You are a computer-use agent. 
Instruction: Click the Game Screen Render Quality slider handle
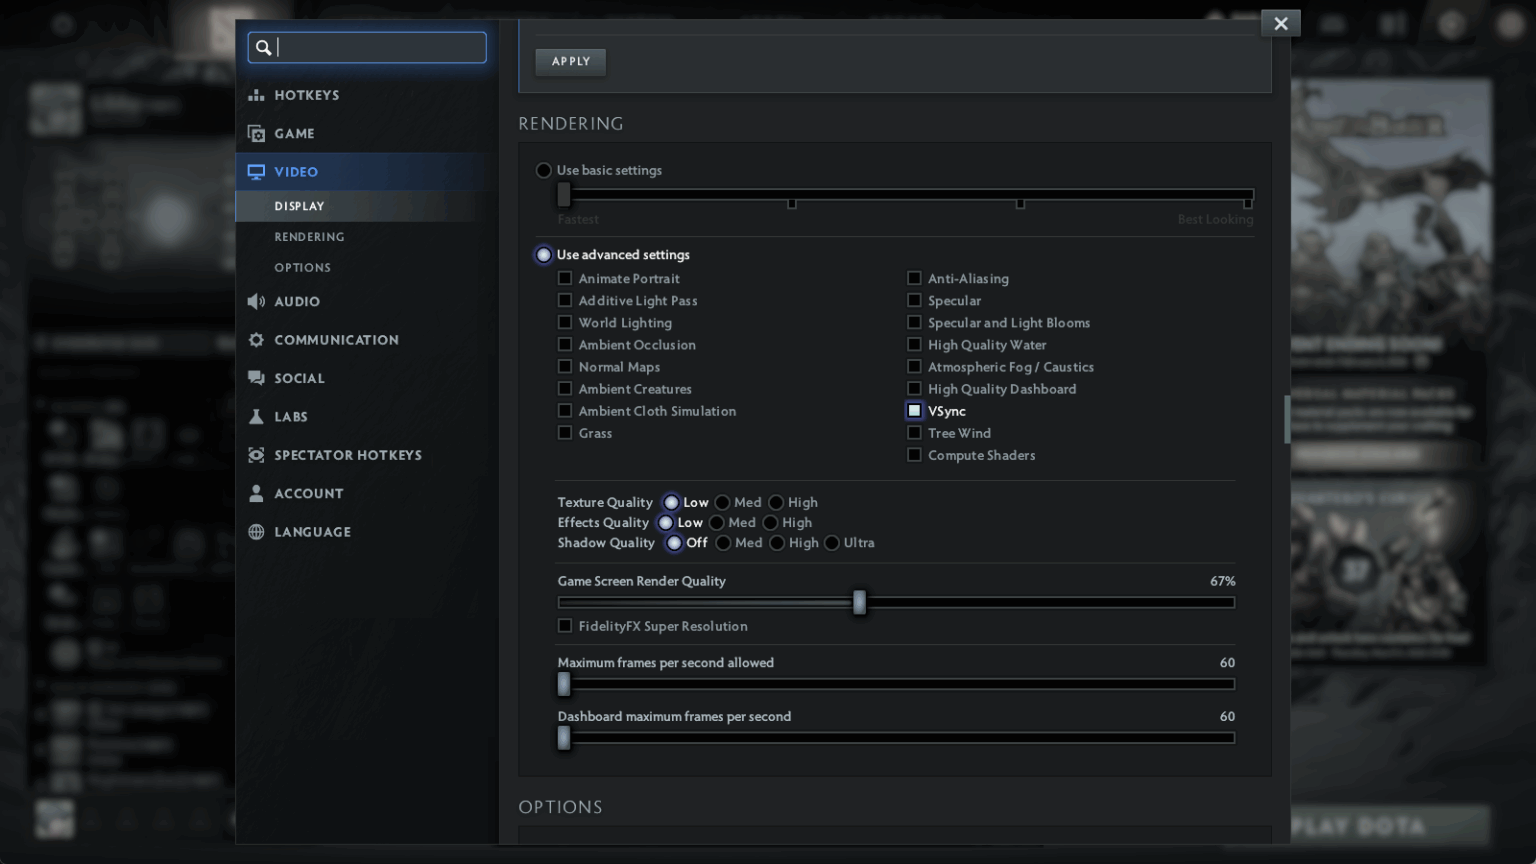tap(859, 602)
